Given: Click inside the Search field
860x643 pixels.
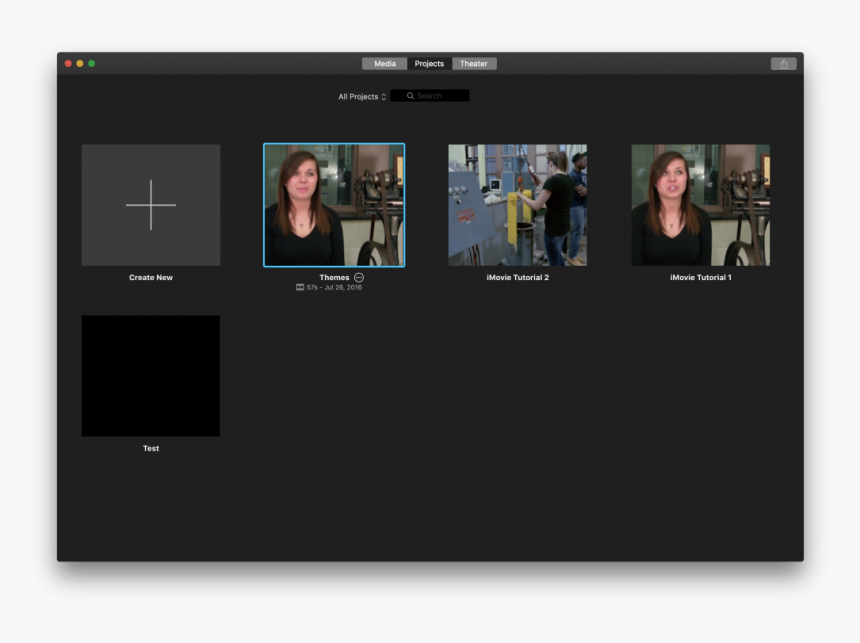Looking at the screenshot, I should coord(435,95).
